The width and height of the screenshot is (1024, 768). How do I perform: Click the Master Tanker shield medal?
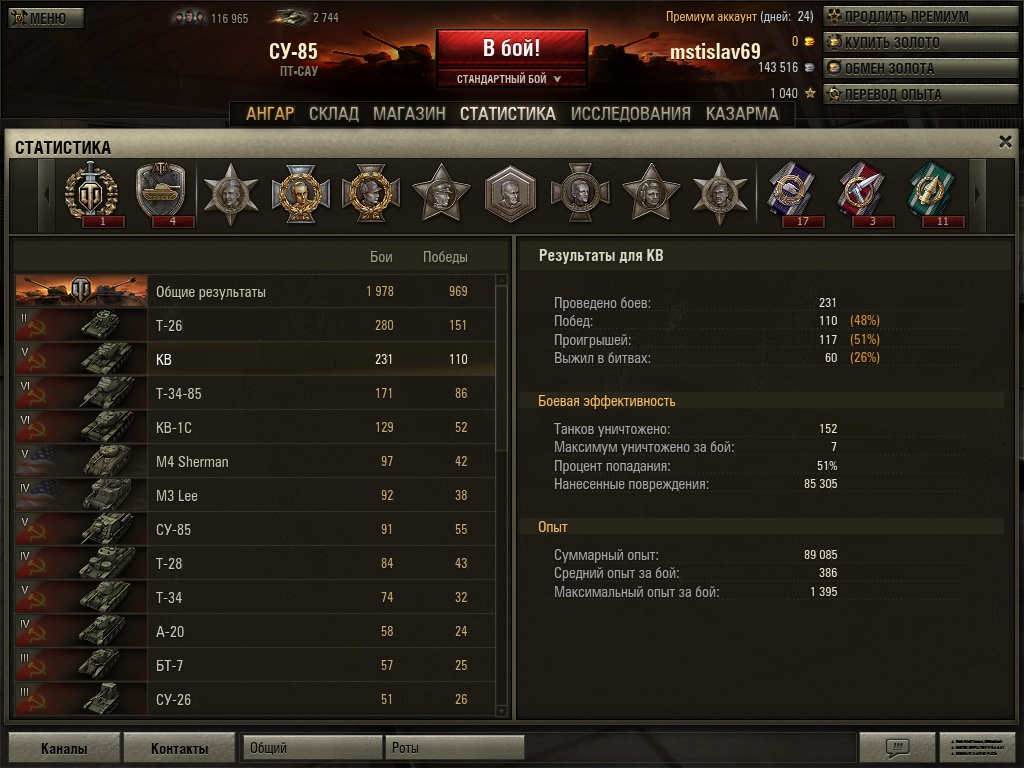(x=161, y=194)
